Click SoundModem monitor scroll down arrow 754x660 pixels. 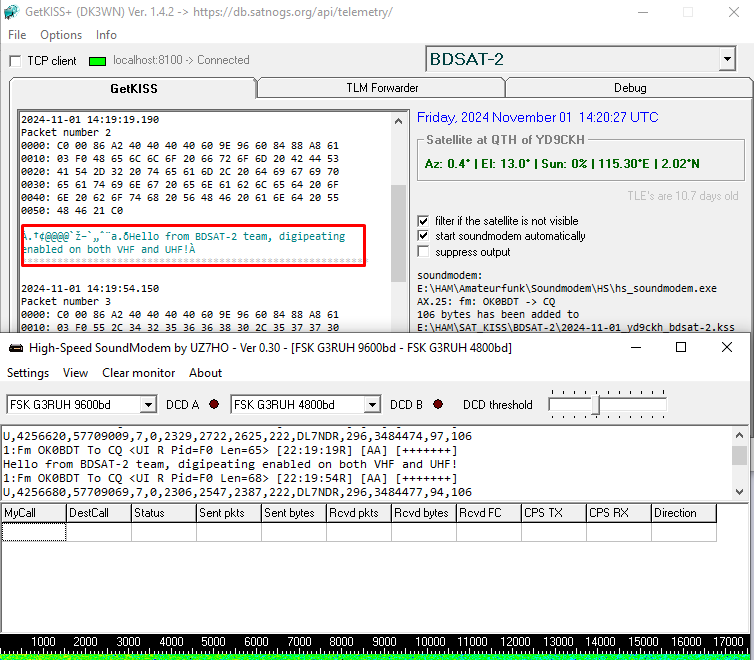pos(740,492)
